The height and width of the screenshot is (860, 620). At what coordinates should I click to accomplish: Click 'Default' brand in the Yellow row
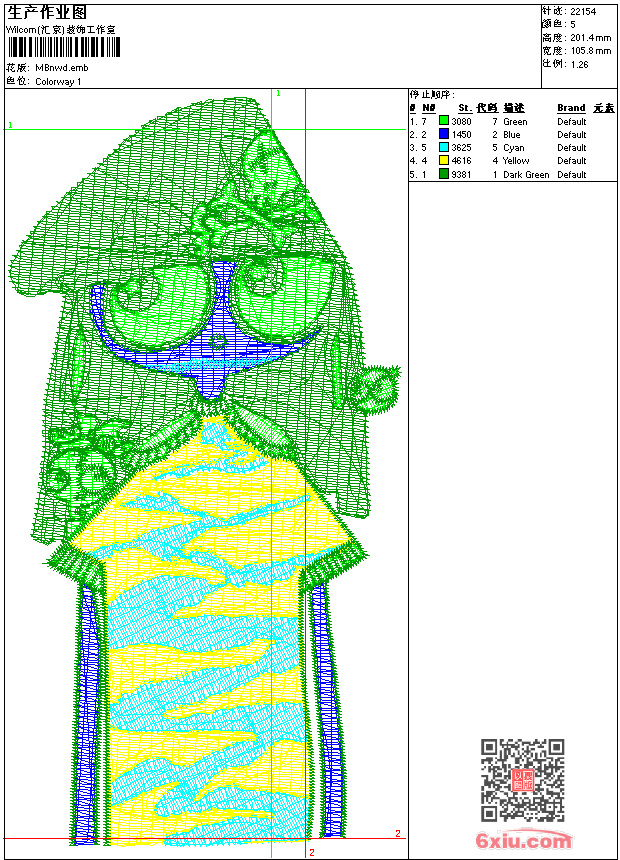pyautogui.click(x=572, y=161)
